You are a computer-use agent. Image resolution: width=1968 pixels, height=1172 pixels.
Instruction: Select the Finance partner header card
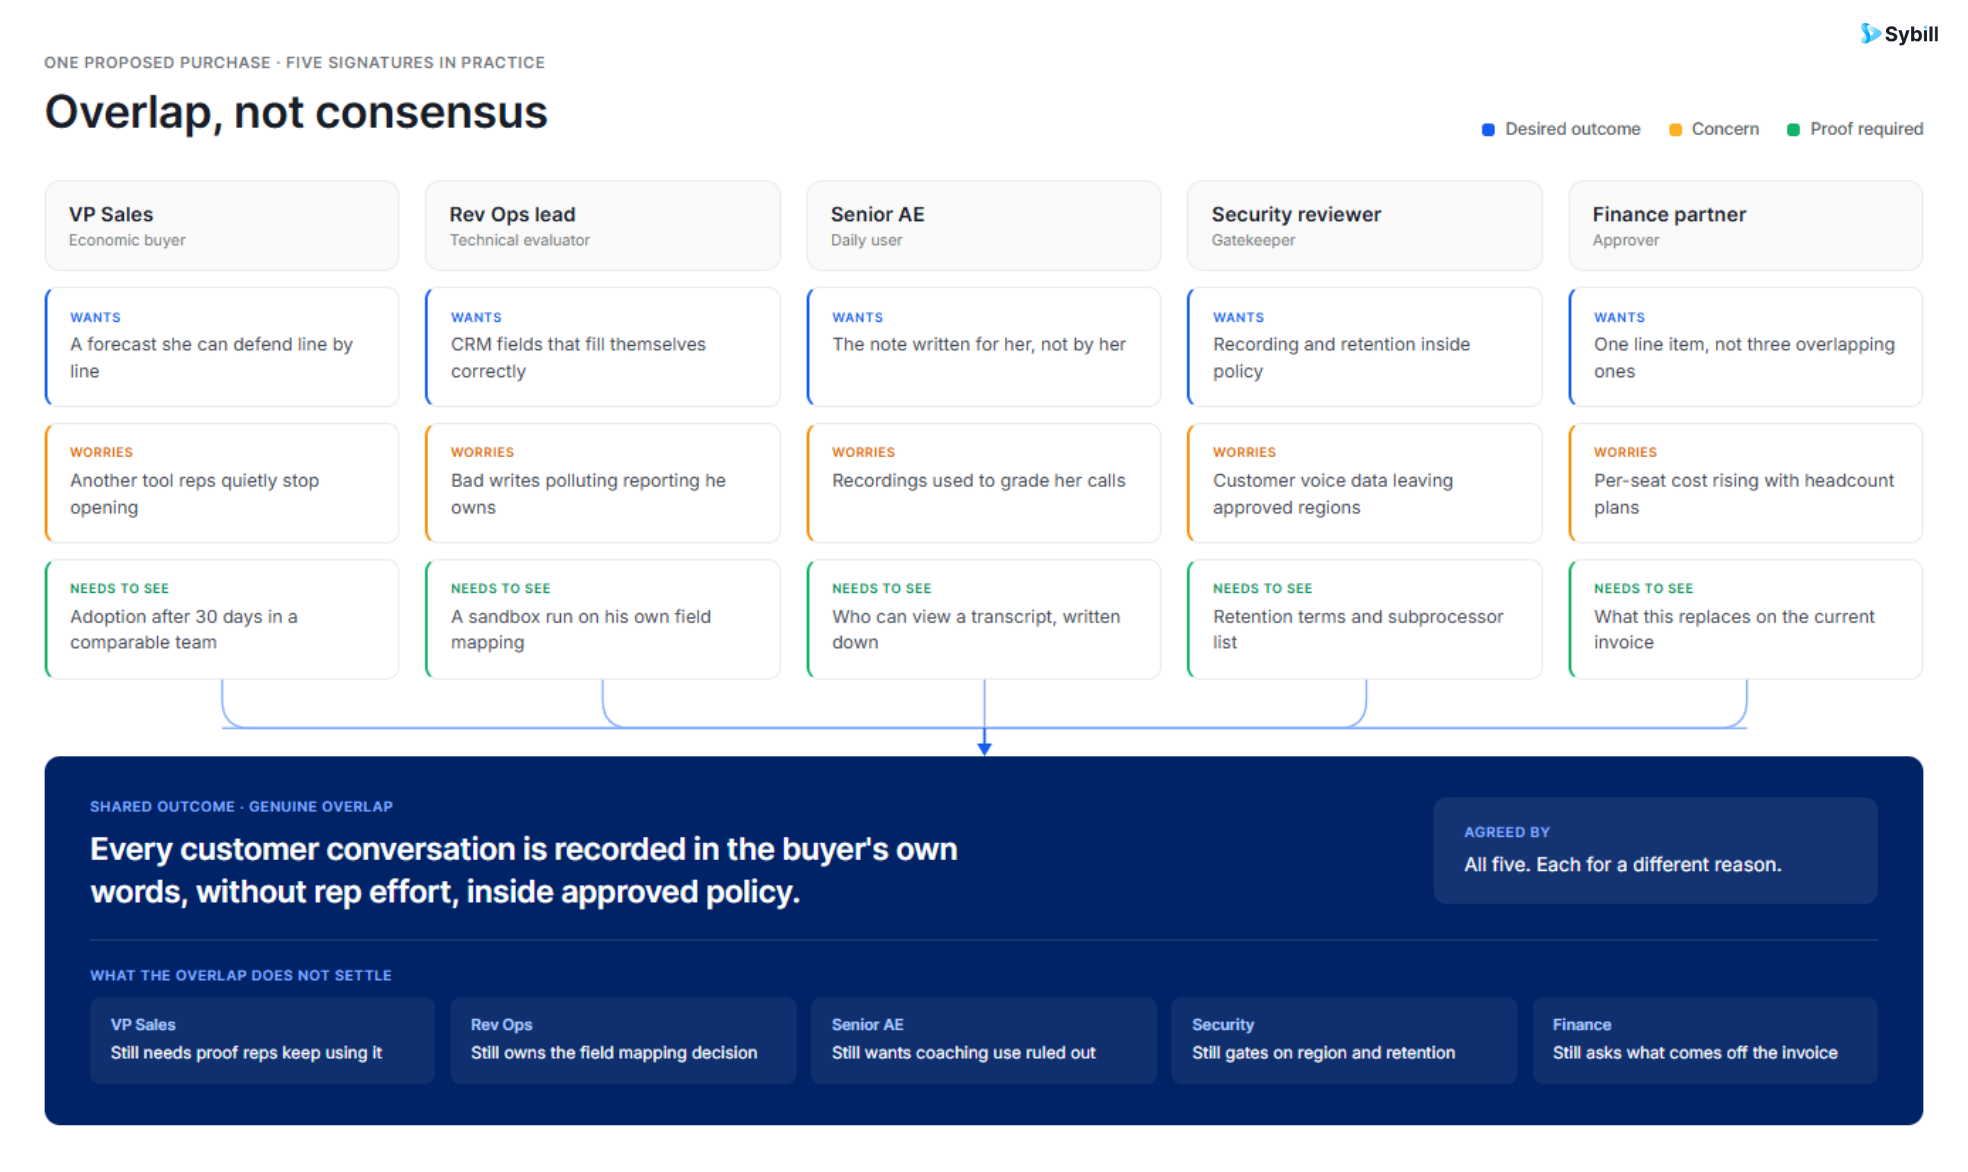[1746, 226]
